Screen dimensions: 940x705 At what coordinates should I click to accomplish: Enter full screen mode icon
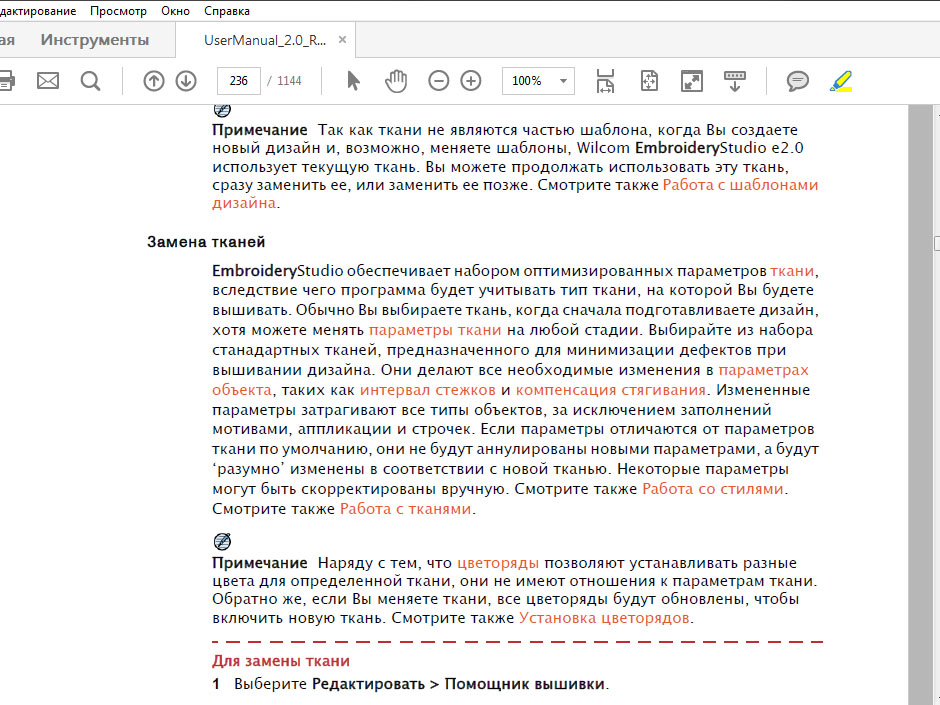tap(691, 81)
